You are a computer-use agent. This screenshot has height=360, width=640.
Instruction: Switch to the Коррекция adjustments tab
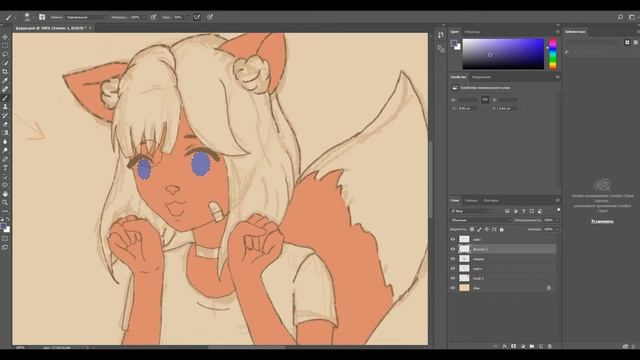click(x=481, y=77)
